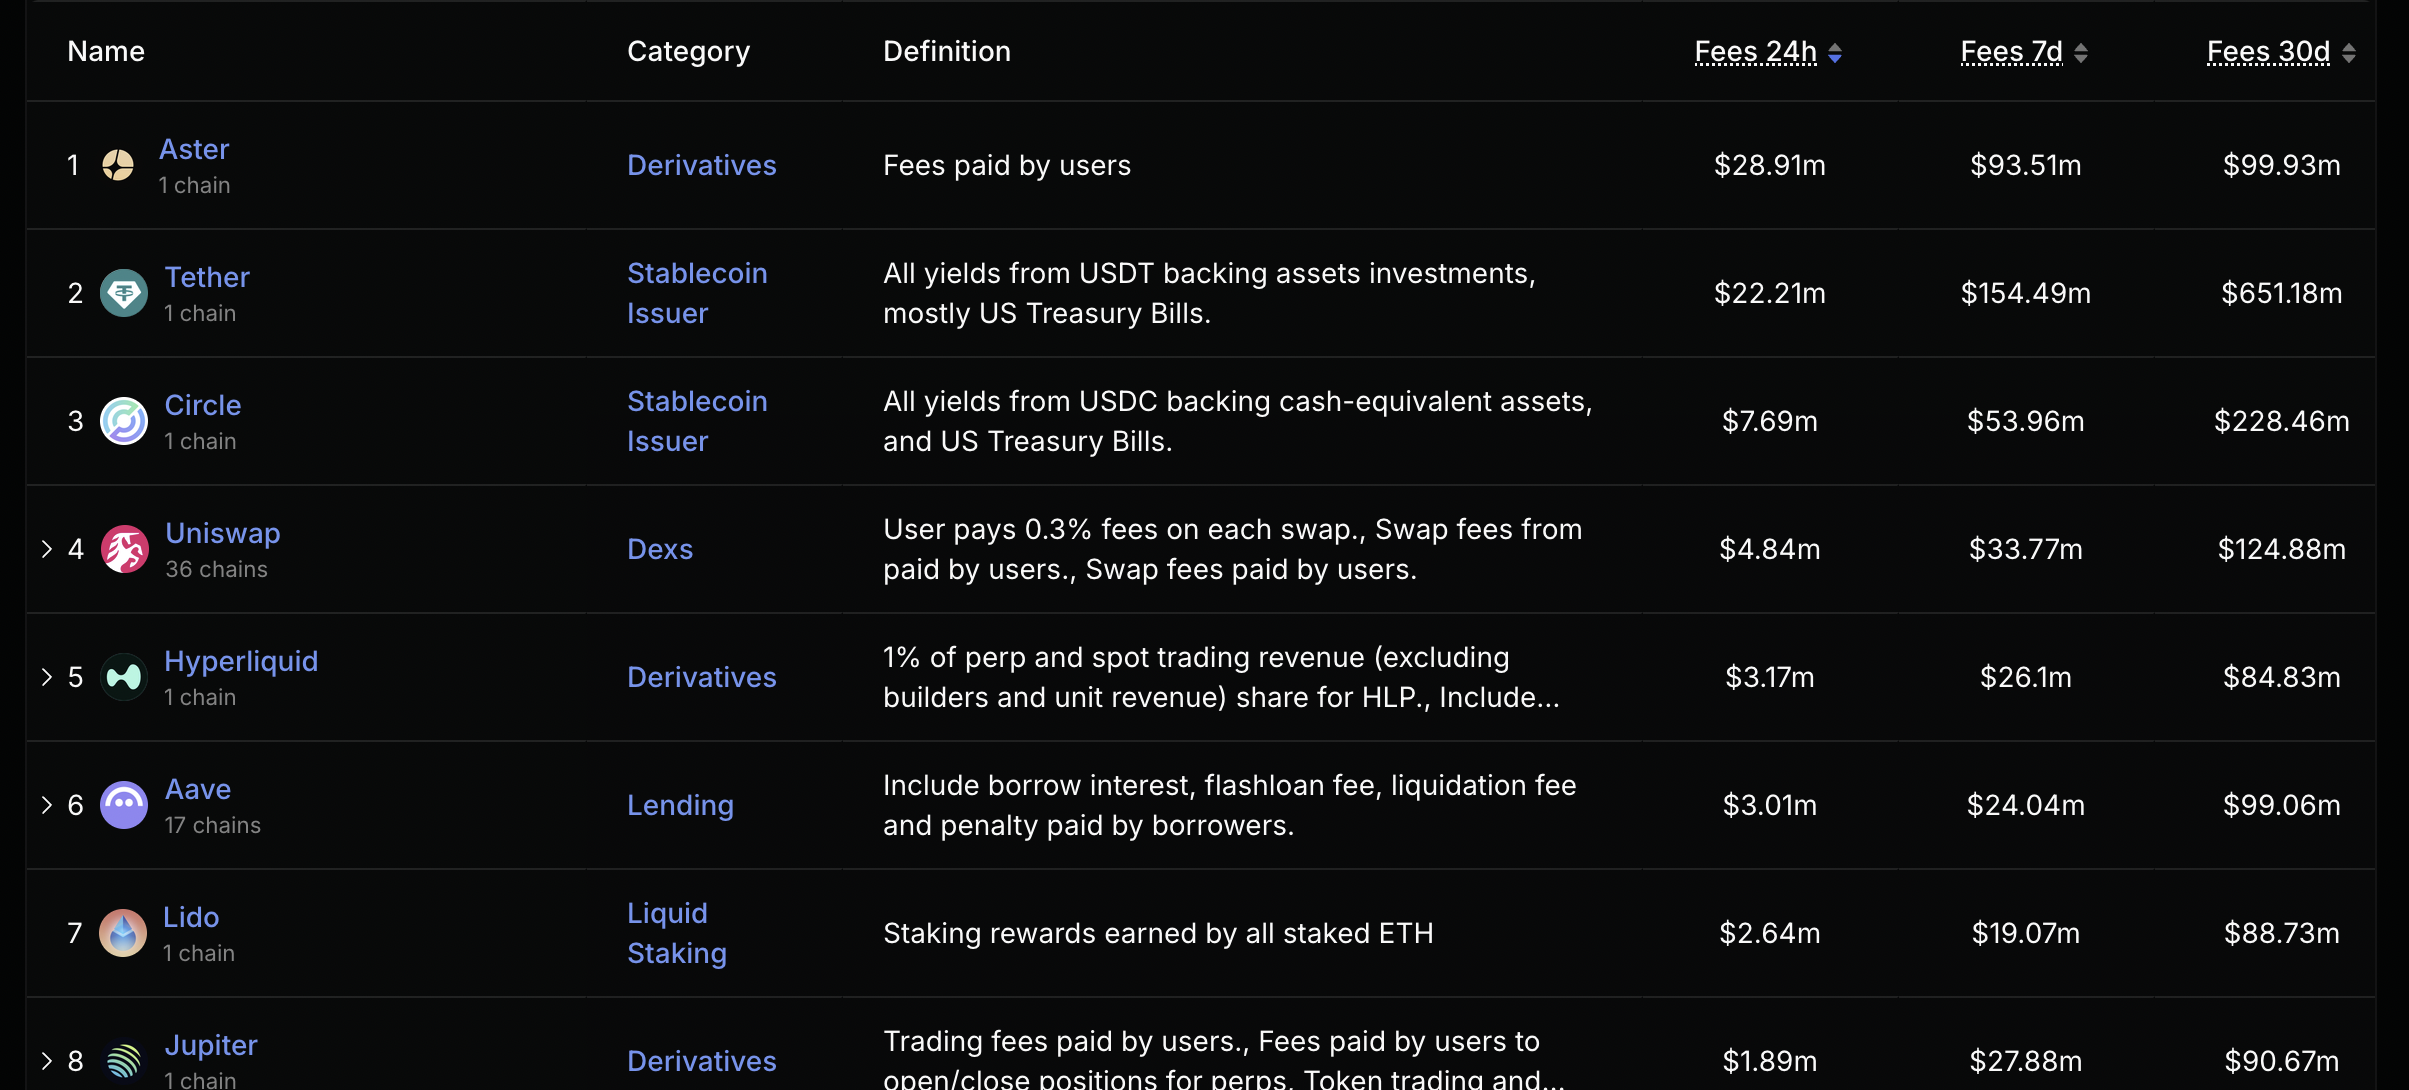Image resolution: width=2409 pixels, height=1090 pixels.
Task: Open the Lido protocol page
Action: tap(191, 917)
